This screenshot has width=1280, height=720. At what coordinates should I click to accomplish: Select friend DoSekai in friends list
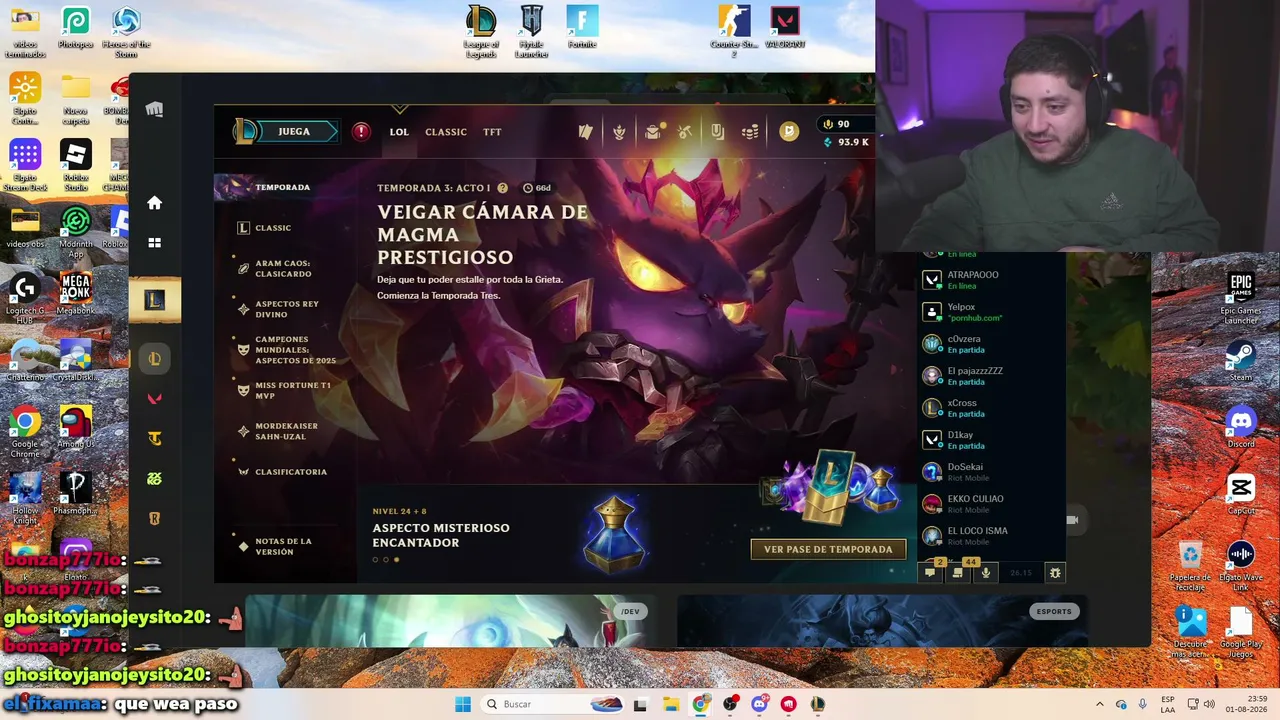pyautogui.click(x=991, y=472)
